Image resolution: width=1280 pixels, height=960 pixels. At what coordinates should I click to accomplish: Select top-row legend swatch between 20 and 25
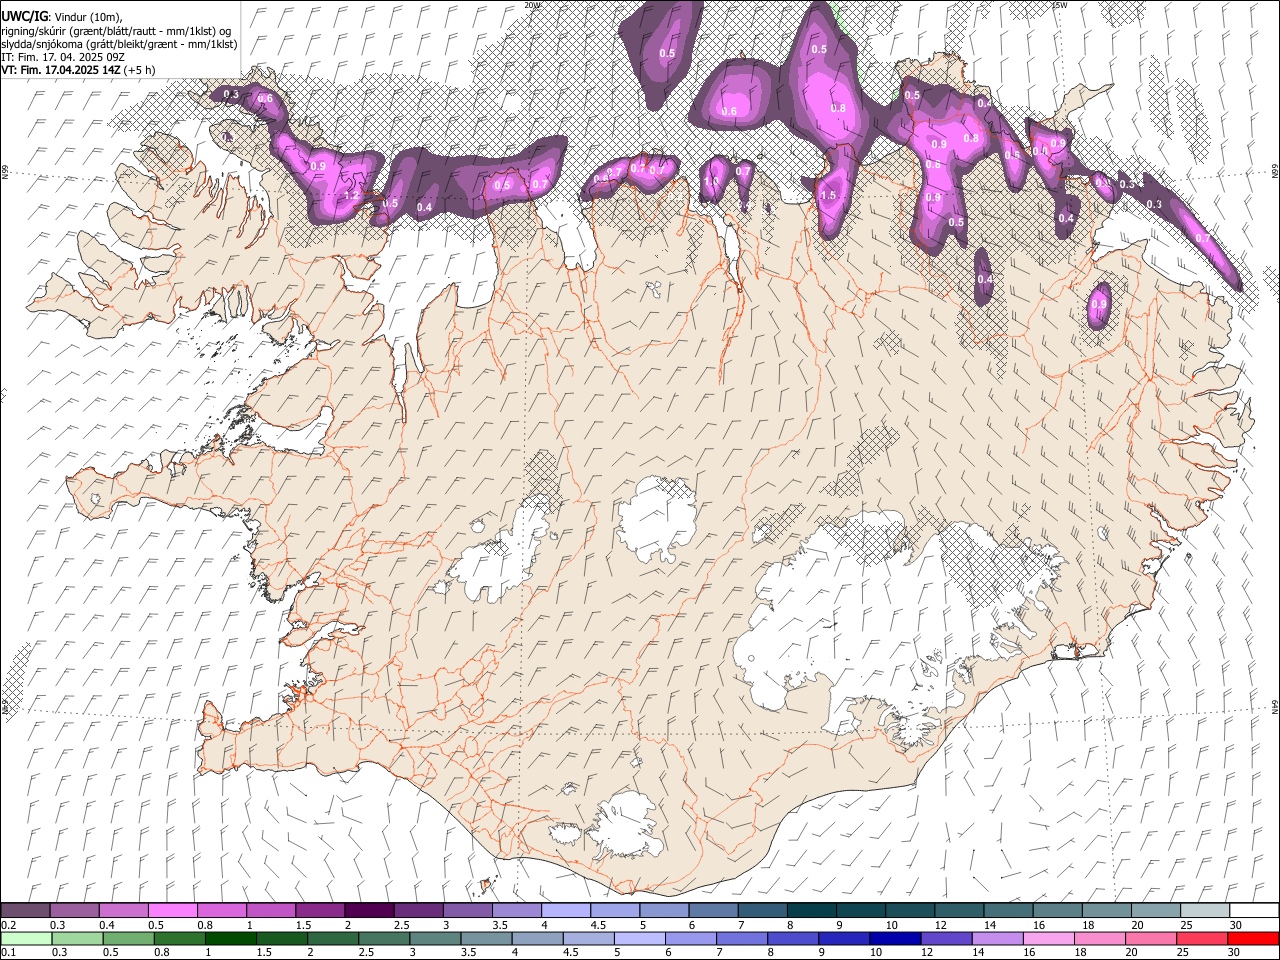[x=1155, y=910]
